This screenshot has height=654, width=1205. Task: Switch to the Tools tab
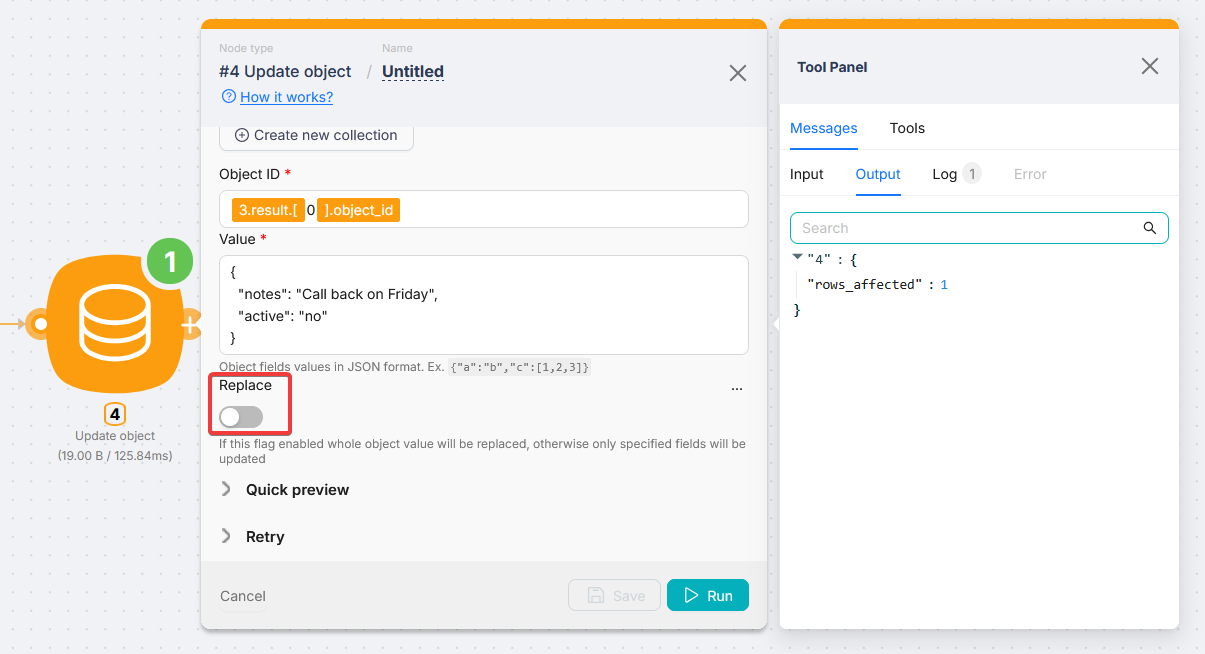tap(907, 128)
